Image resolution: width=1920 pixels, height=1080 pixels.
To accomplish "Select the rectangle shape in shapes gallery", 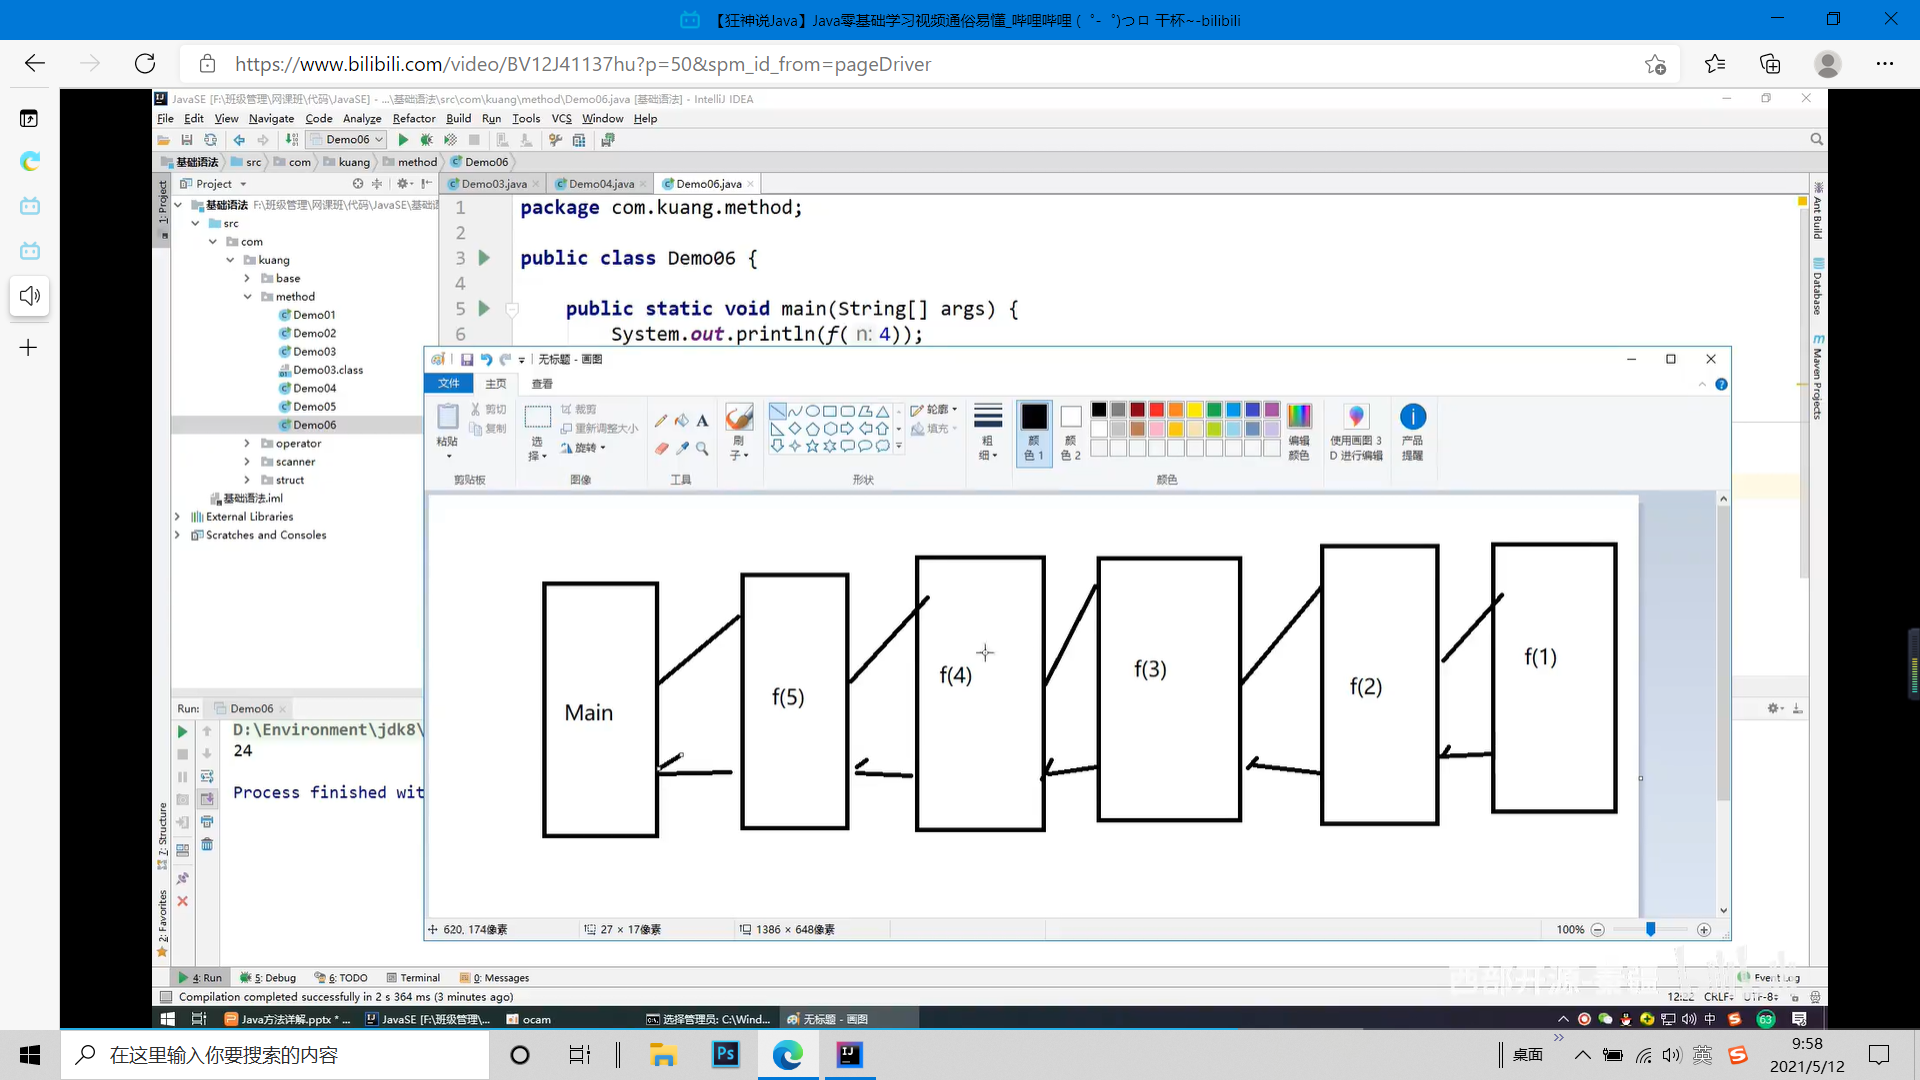I will (830, 411).
